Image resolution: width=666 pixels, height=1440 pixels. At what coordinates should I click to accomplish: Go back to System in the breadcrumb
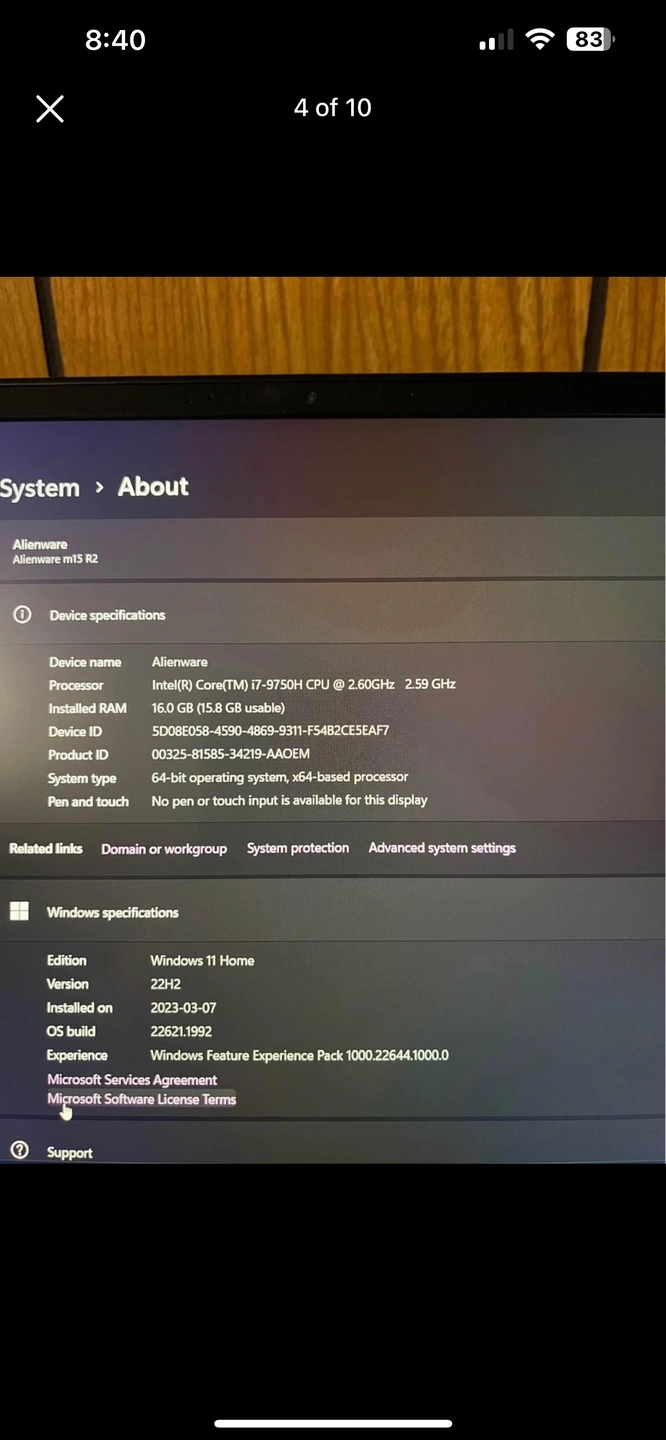pos(40,488)
